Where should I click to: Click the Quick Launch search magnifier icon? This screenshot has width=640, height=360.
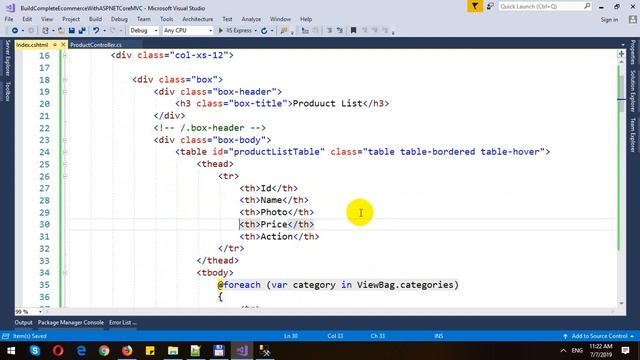(587, 6)
